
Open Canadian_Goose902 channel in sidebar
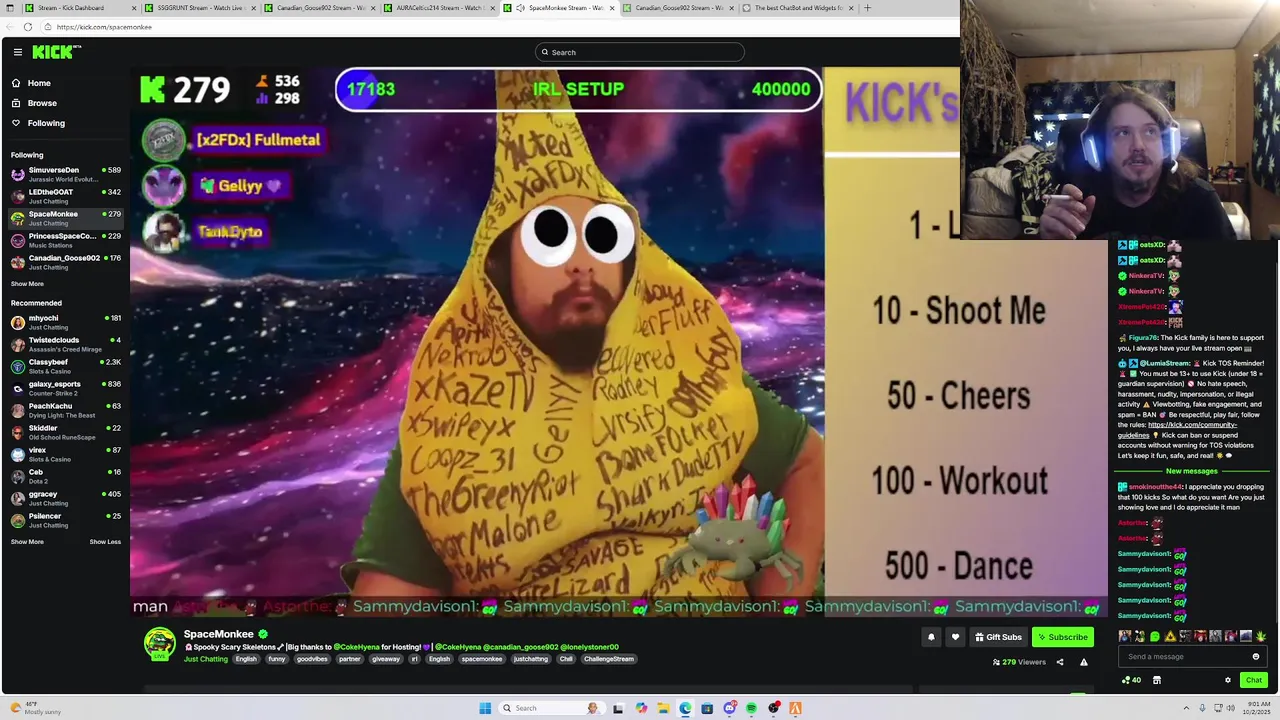65,262
